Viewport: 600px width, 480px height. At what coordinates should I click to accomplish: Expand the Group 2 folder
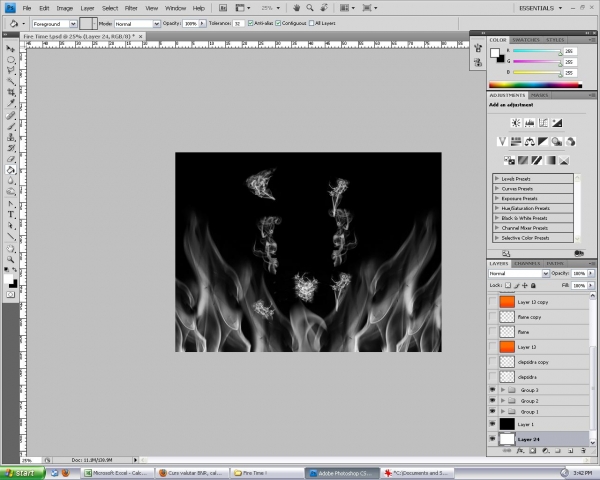coord(503,401)
